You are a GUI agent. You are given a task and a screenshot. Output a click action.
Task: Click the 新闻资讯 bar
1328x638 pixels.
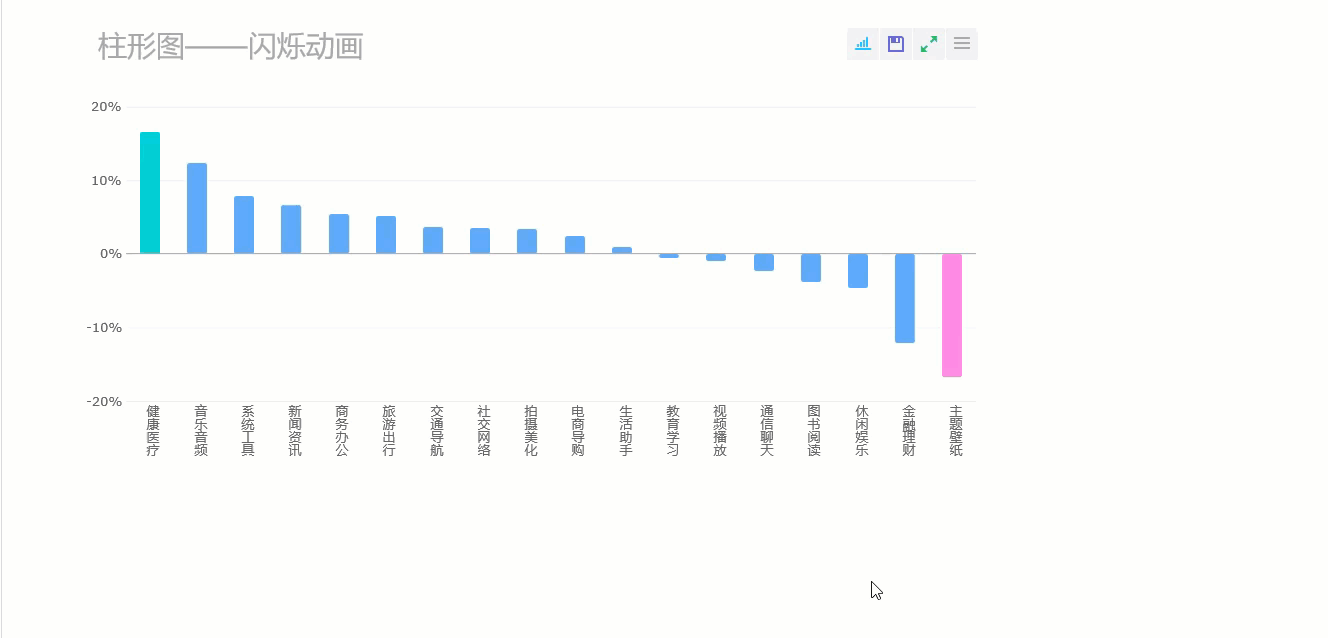(x=291, y=229)
